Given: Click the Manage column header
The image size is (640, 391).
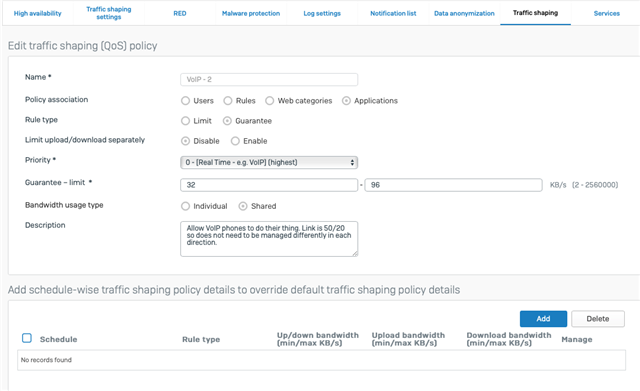Looking at the screenshot, I should coord(577,340).
